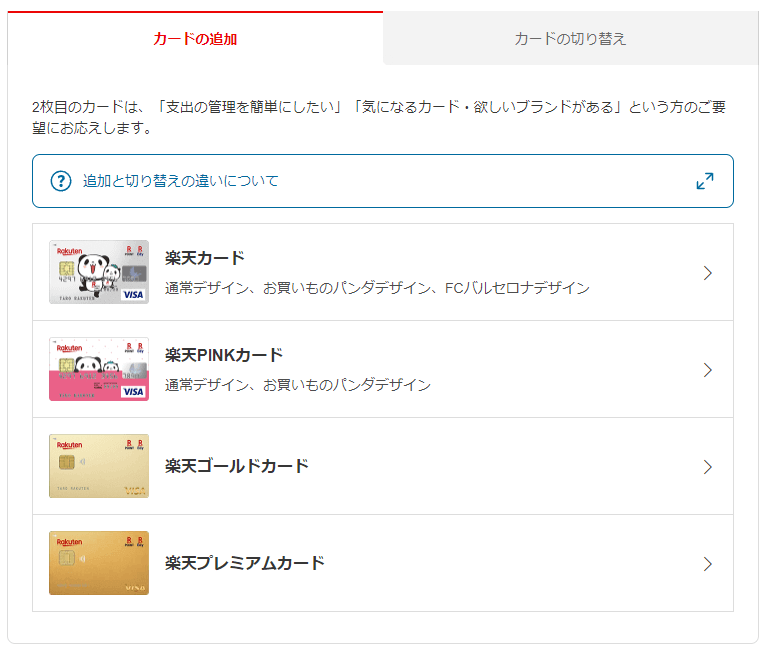Choose the 楽天ゴールドカード title link

(x=237, y=466)
